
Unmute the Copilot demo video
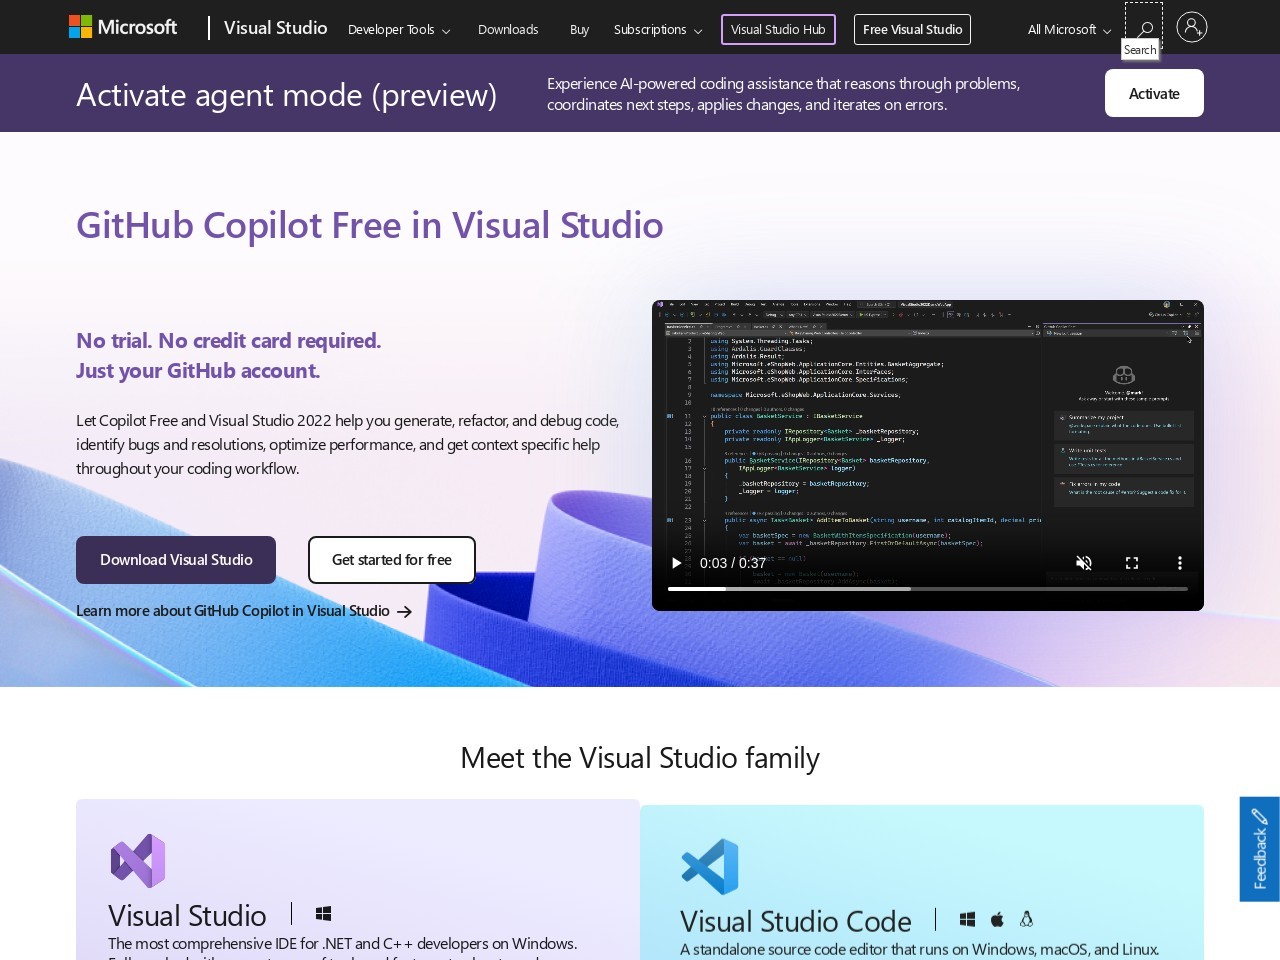(x=1084, y=563)
